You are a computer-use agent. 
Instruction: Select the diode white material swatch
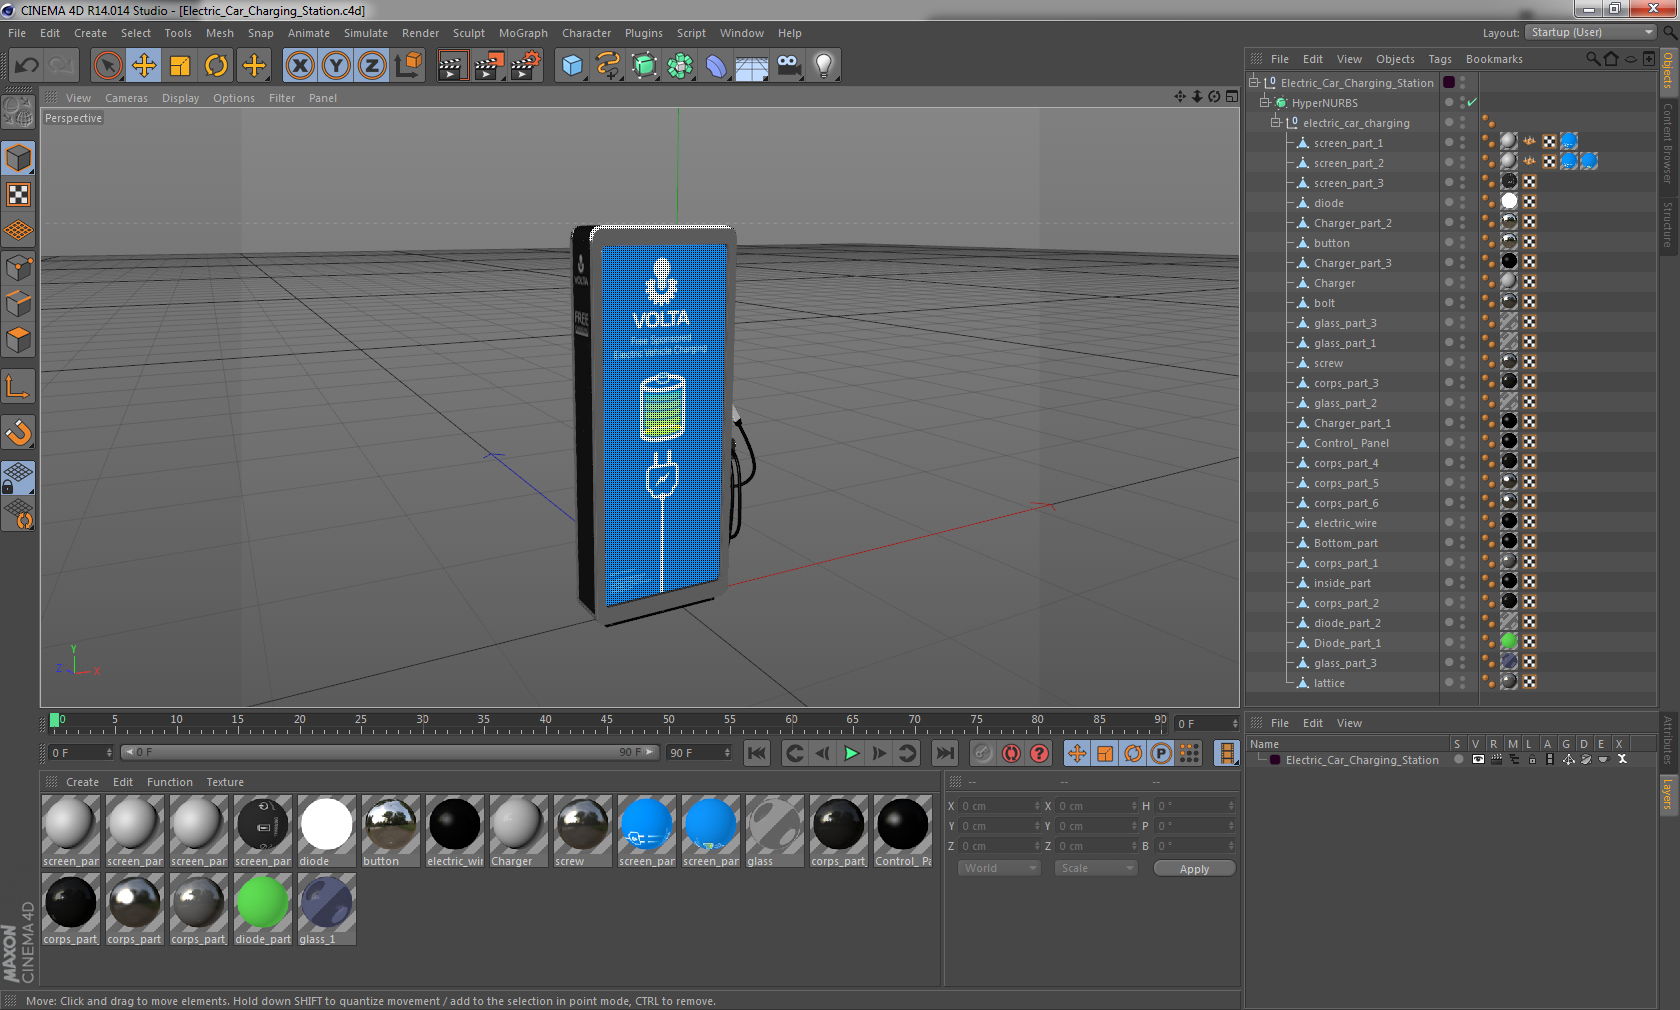point(326,831)
